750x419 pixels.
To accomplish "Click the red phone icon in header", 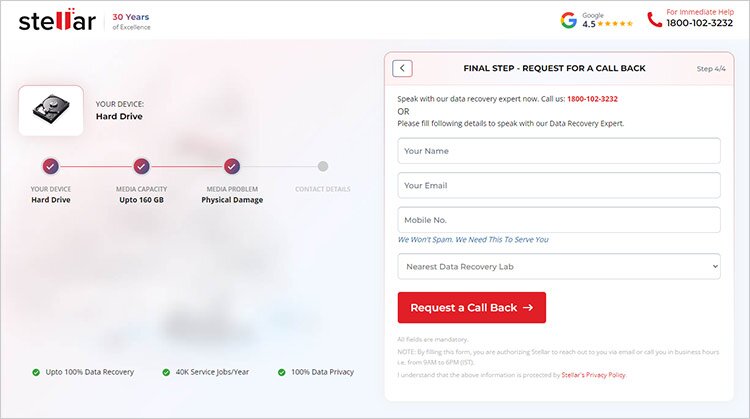I will coord(654,19).
